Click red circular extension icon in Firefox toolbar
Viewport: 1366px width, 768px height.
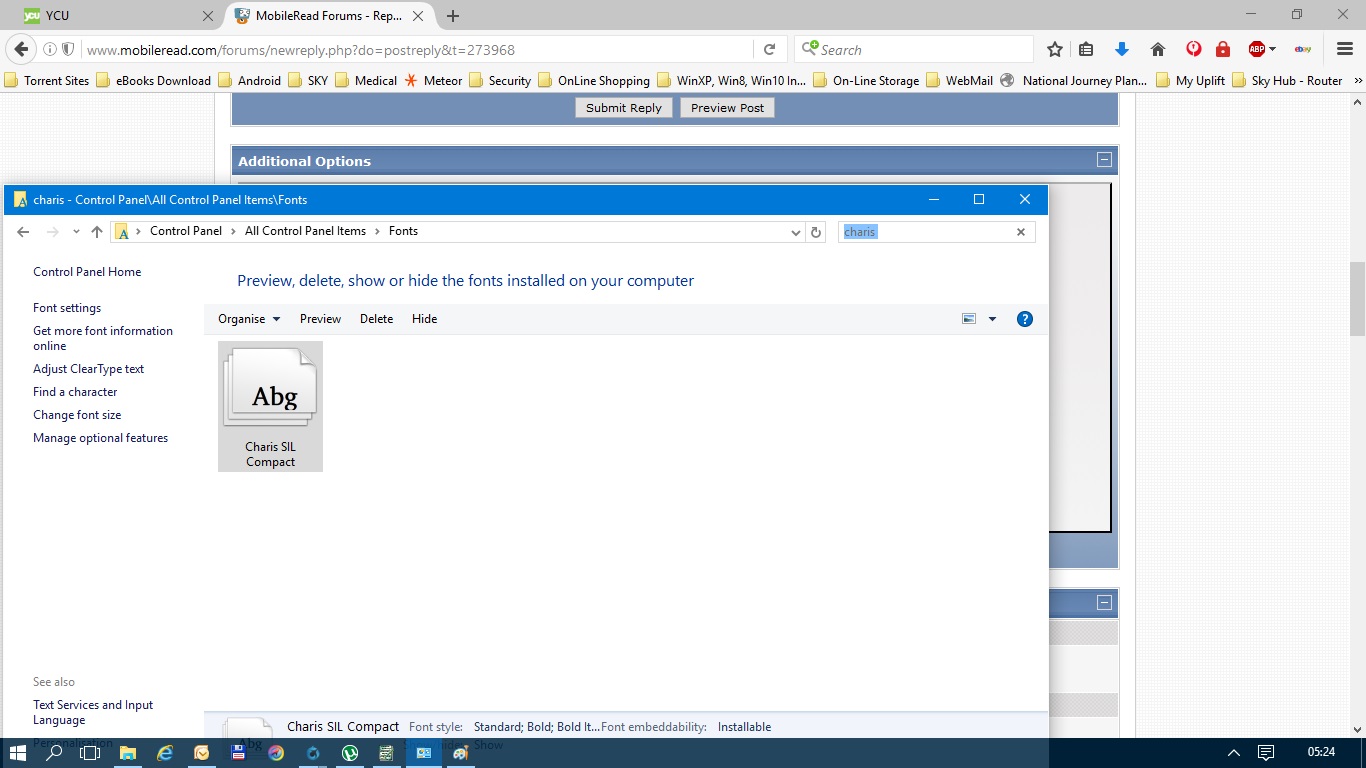coord(1194,49)
